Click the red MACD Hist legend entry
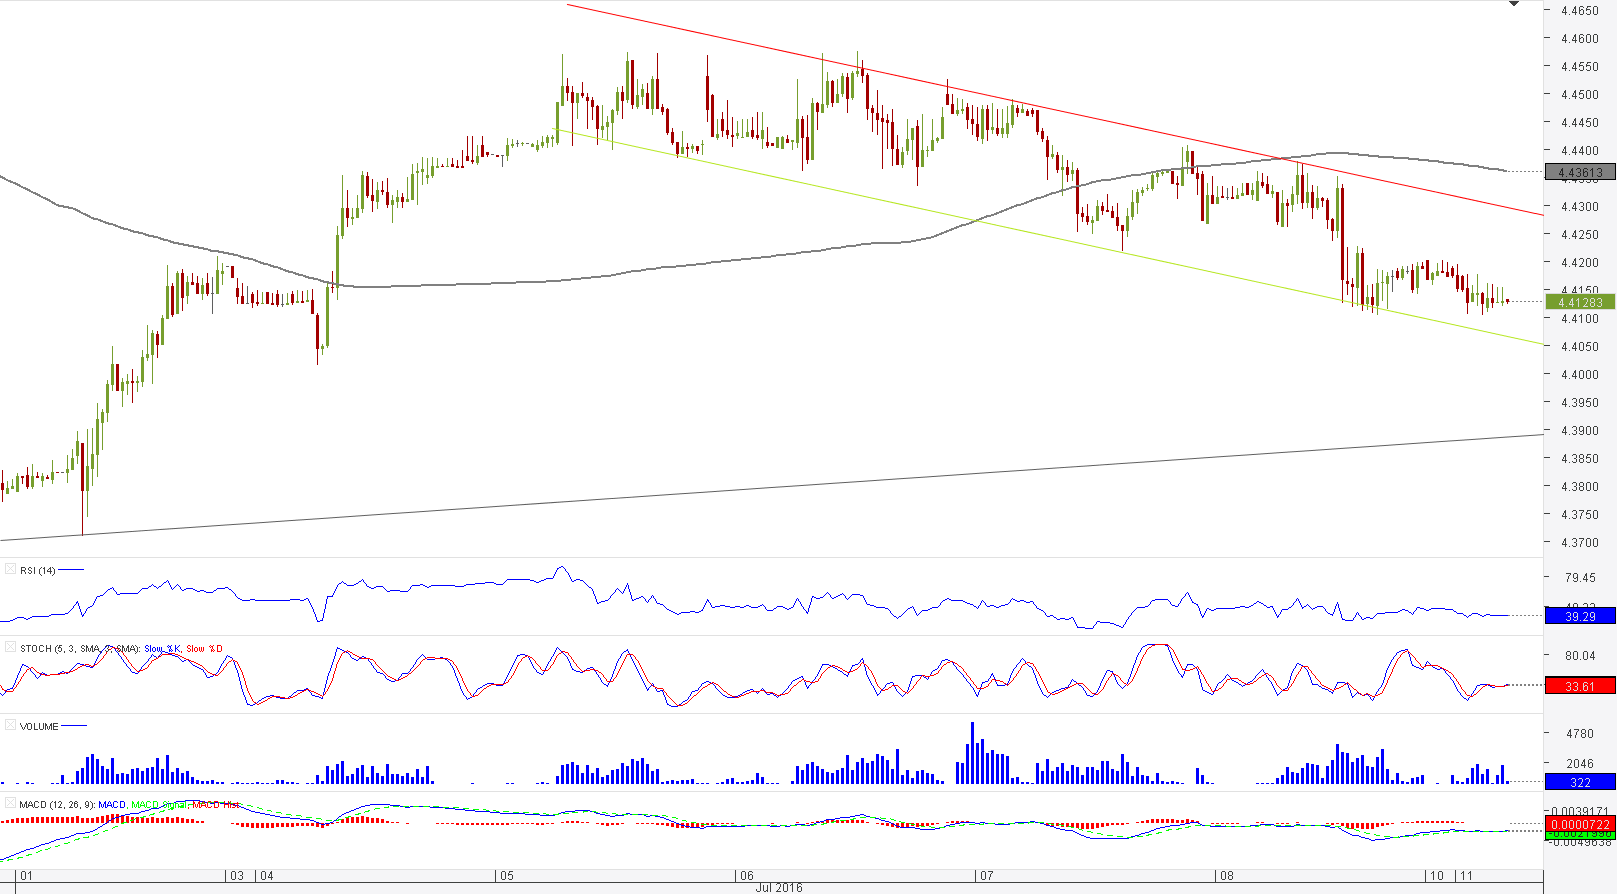The height and width of the screenshot is (894, 1617). (x=216, y=805)
